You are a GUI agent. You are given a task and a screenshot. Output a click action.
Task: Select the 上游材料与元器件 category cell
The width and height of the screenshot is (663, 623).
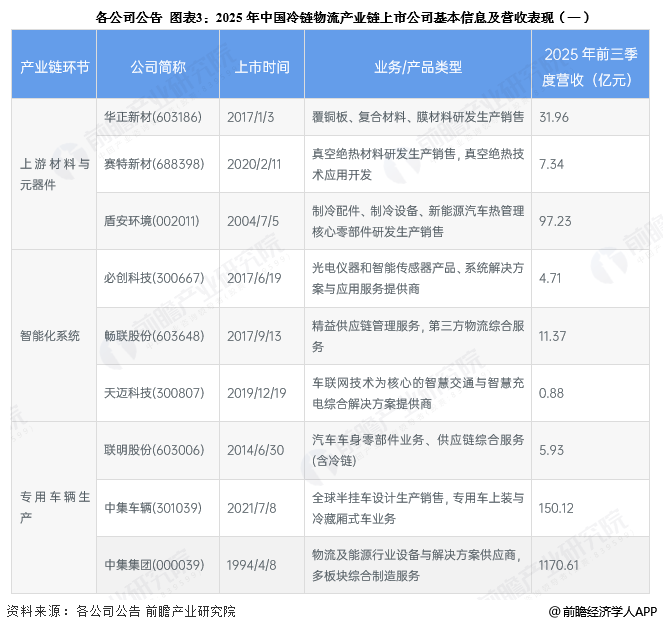54,174
